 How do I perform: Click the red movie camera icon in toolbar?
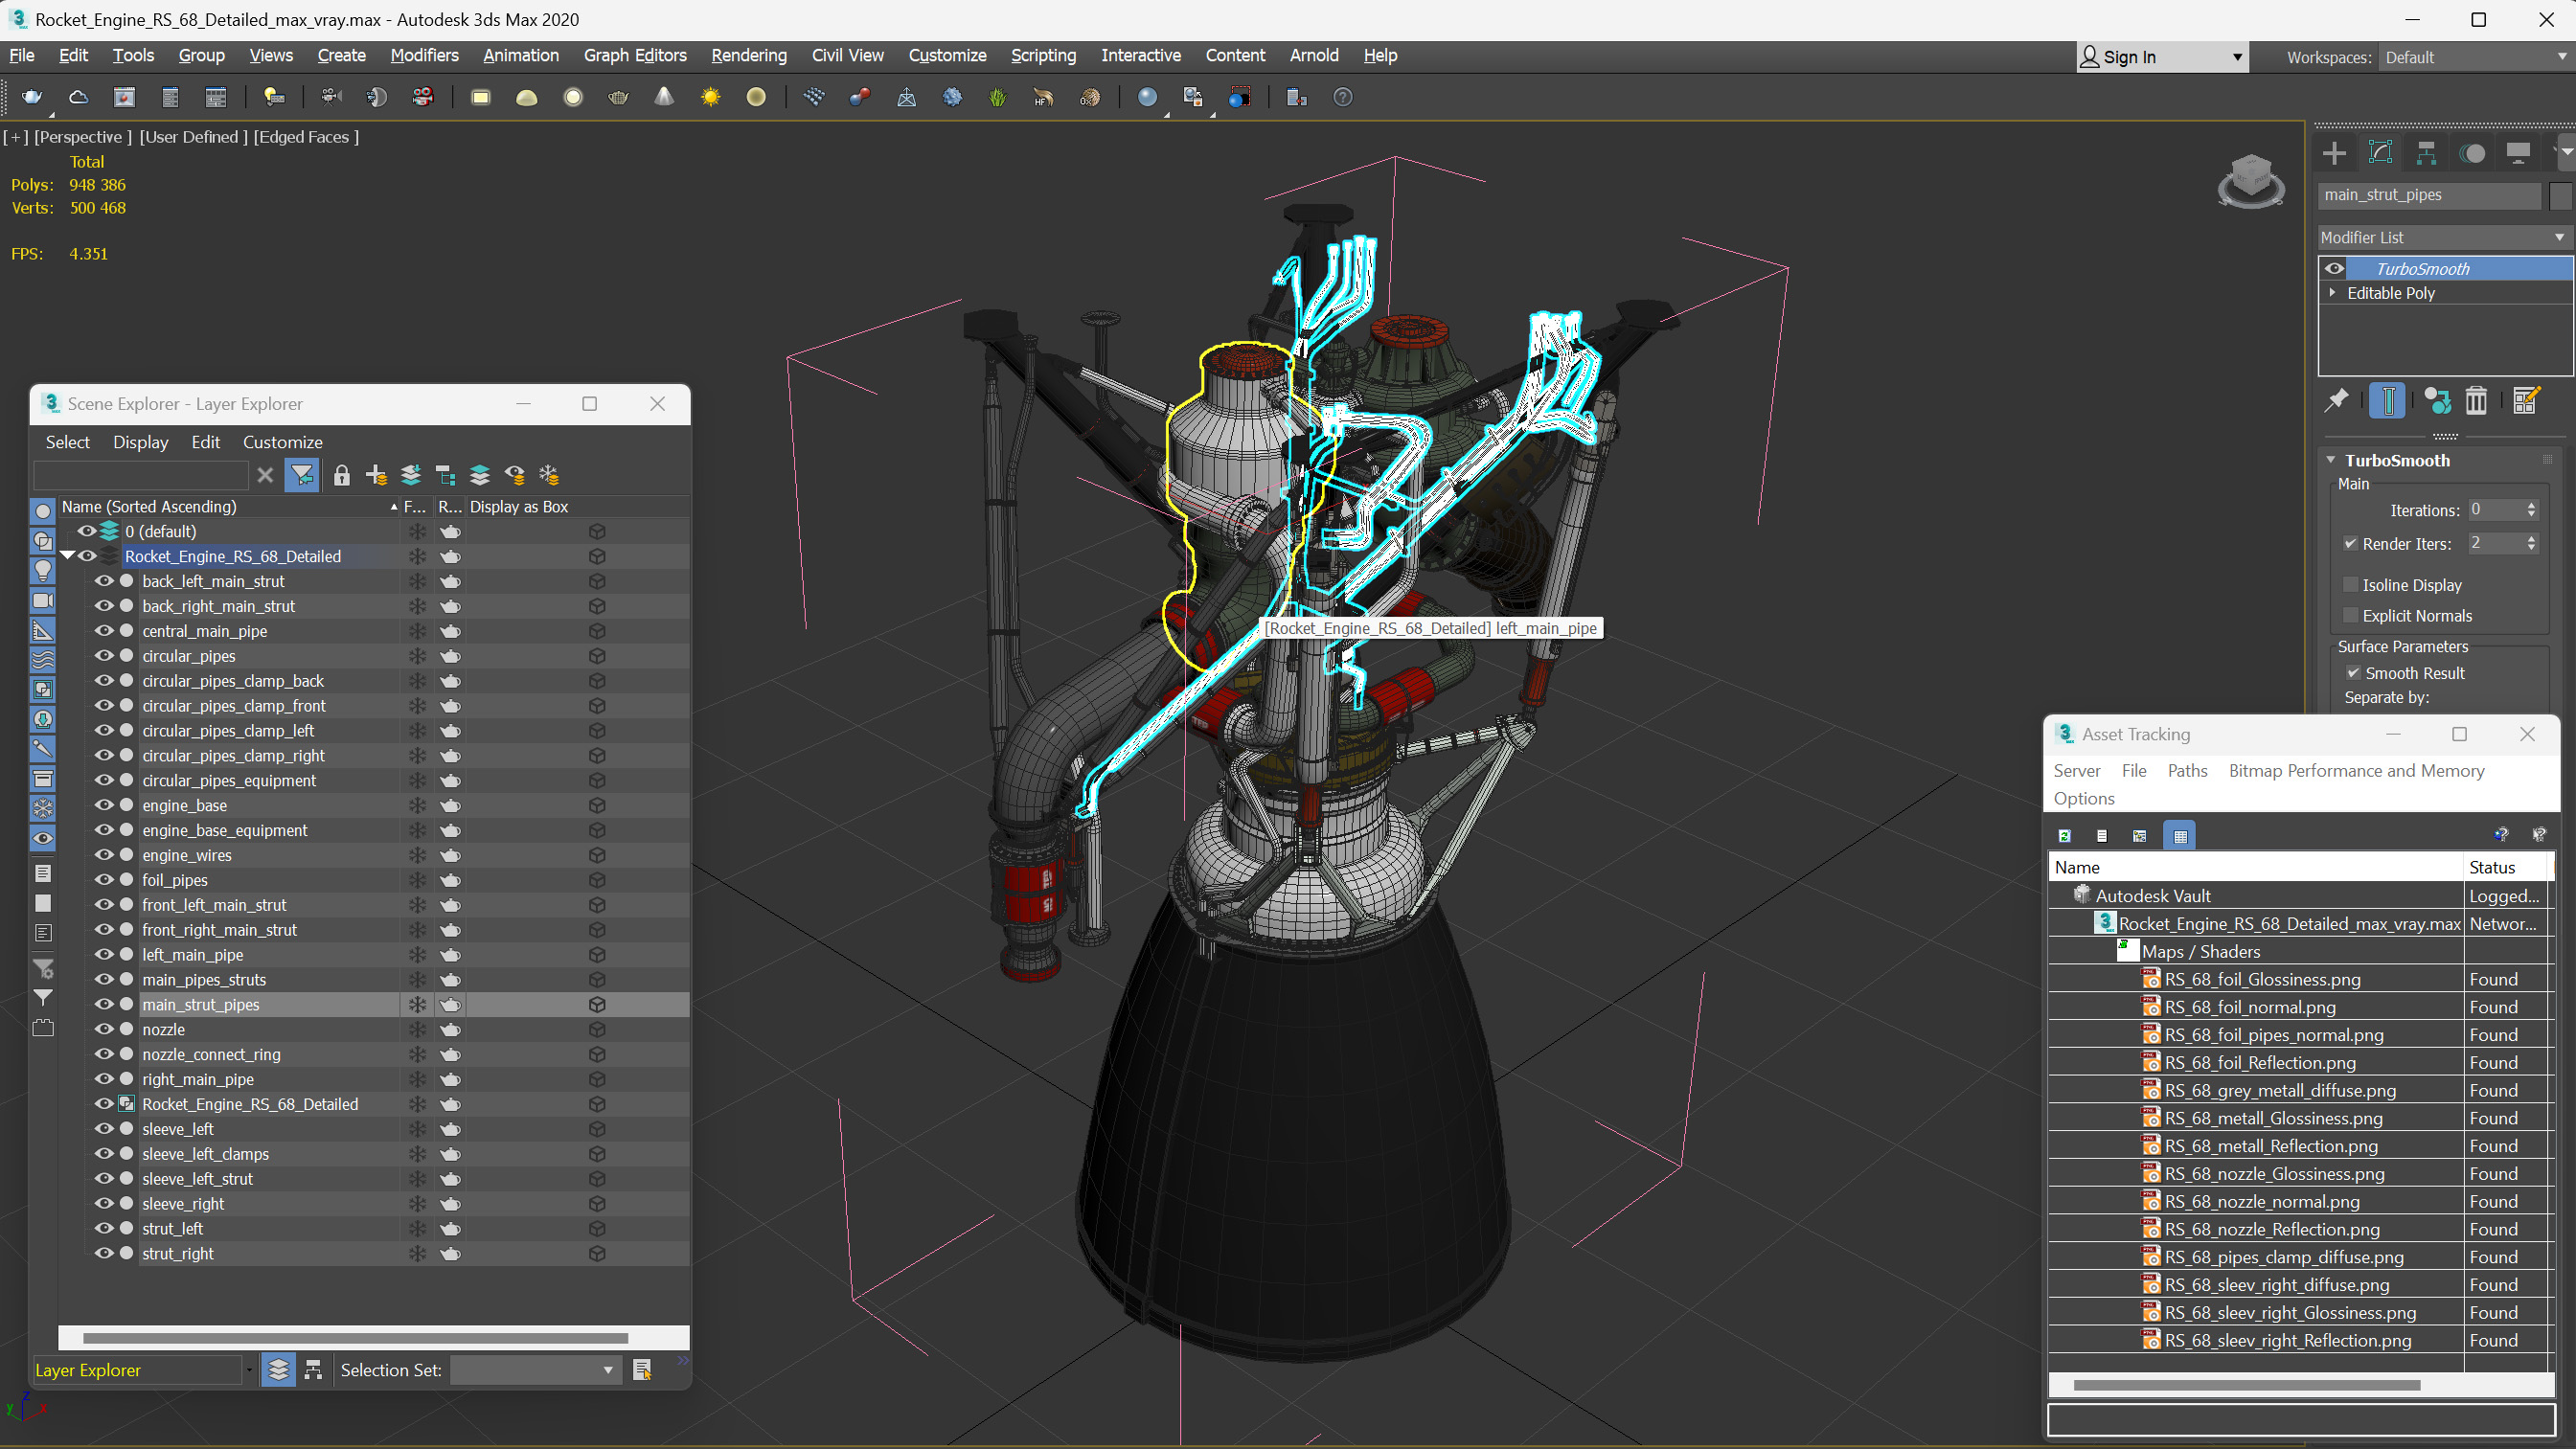(x=422, y=97)
